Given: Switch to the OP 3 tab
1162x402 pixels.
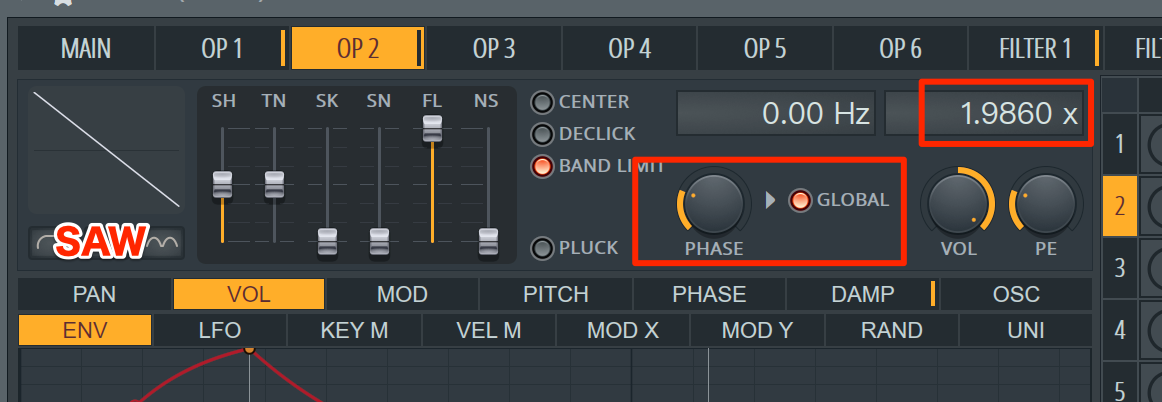Looking at the screenshot, I should [494, 49].
